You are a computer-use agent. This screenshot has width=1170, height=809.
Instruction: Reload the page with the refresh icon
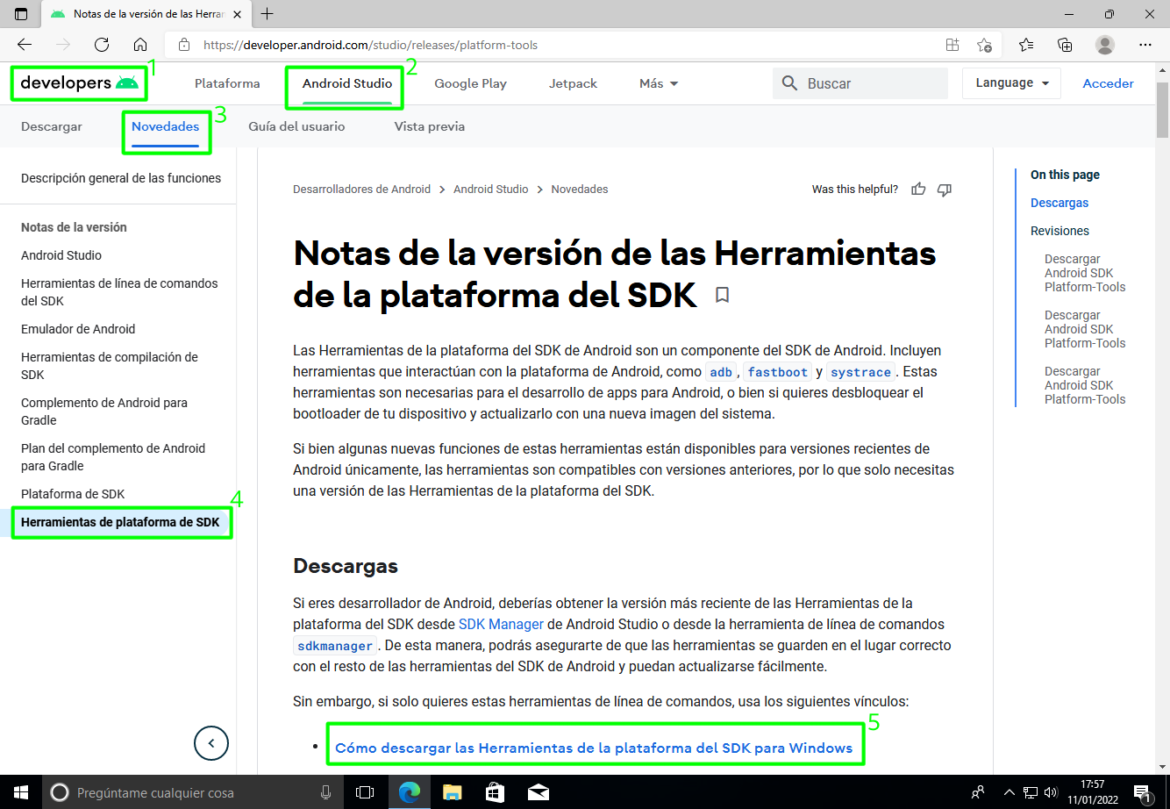101,44
